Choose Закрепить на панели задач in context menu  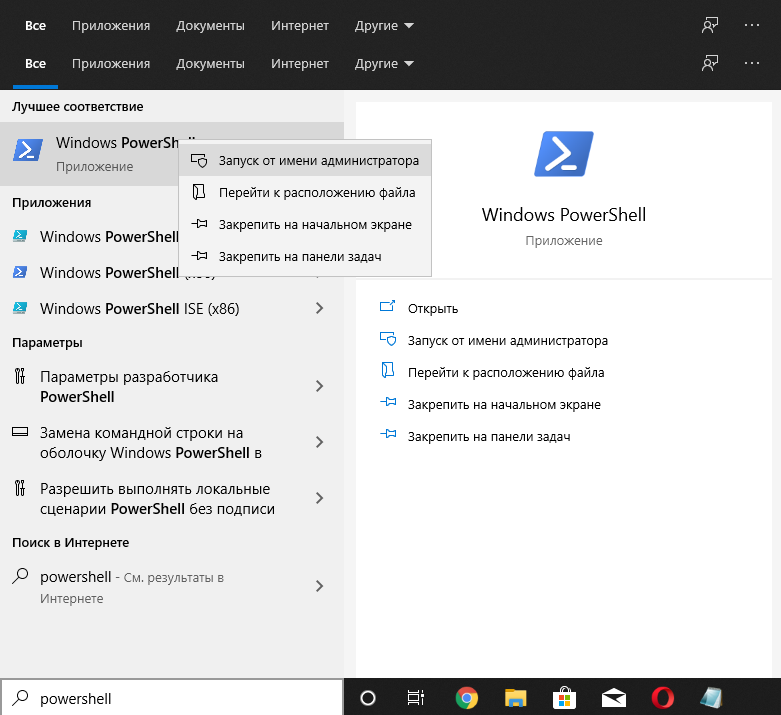[305, 256]
